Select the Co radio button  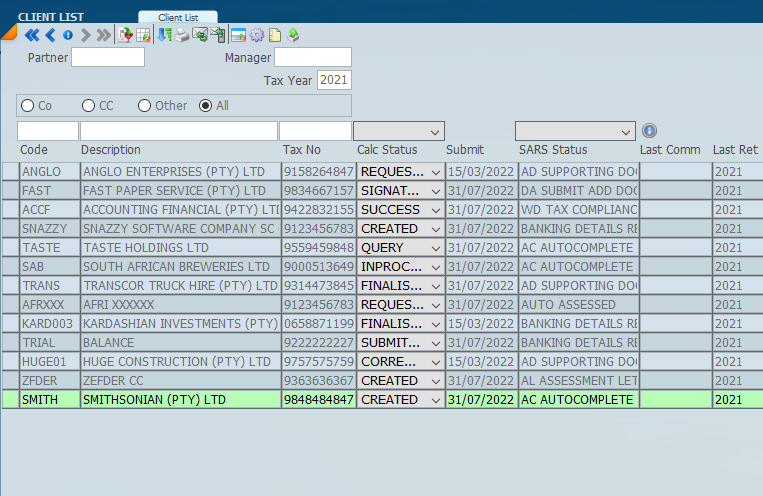[28, 105]
